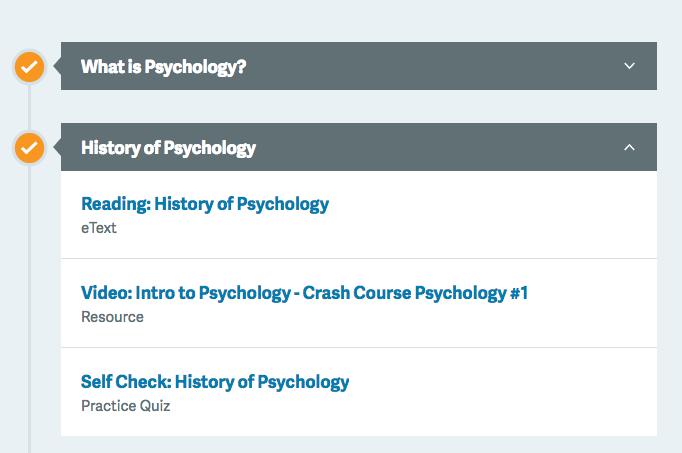Select the History of Psychology header title
682x453 pixels.
click(168, 148)
